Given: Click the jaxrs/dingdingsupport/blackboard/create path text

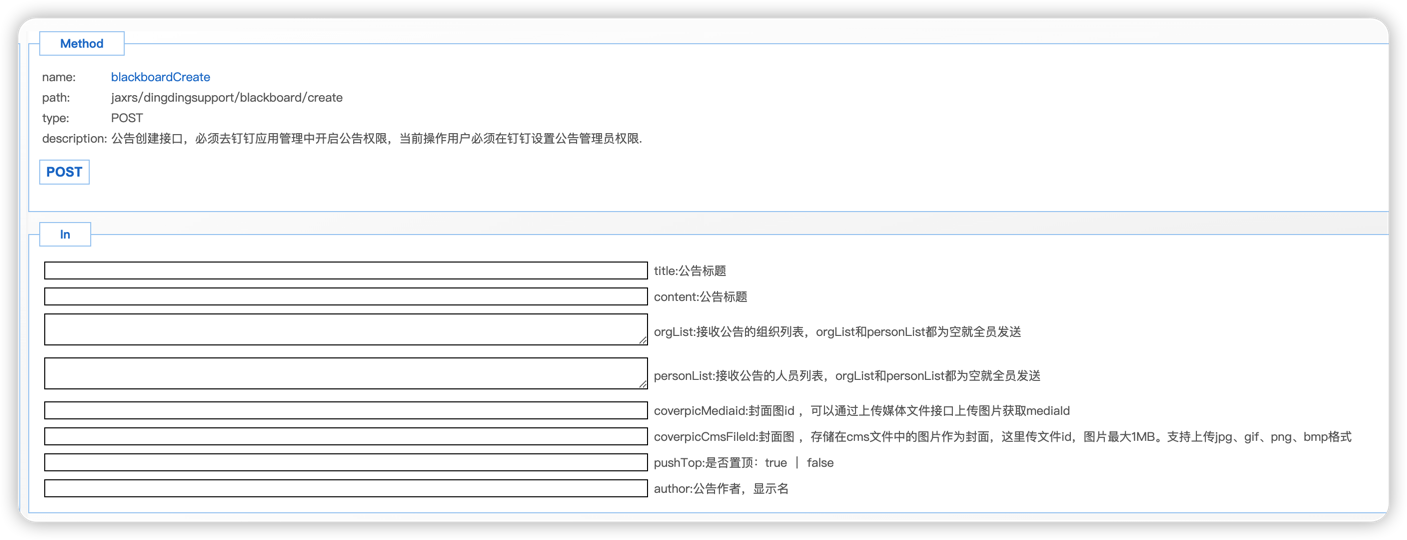Looking at the screenshot, I should [226, 98].
